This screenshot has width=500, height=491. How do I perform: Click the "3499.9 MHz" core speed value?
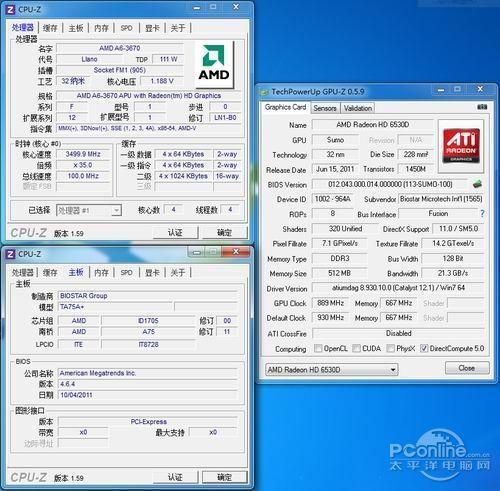coord(83,154)
